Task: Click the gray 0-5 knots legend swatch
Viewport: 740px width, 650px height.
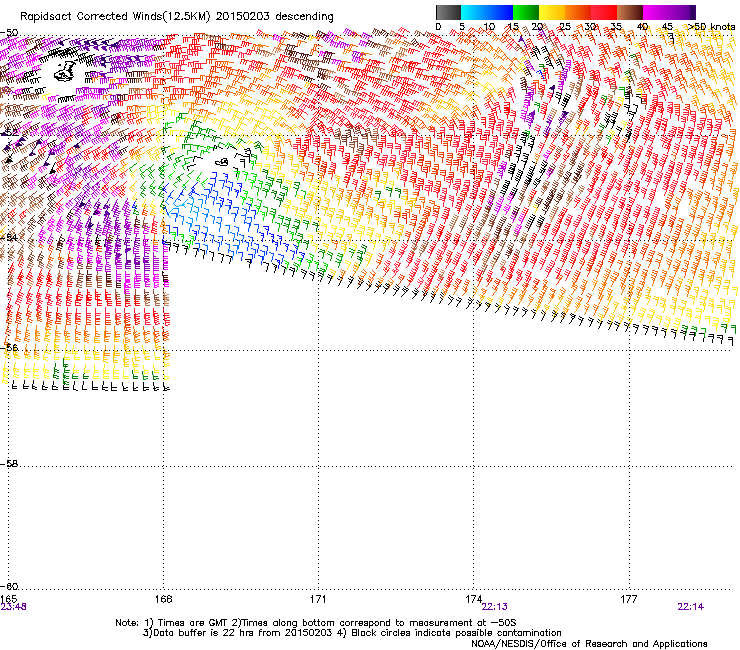Action: point(448,12)
